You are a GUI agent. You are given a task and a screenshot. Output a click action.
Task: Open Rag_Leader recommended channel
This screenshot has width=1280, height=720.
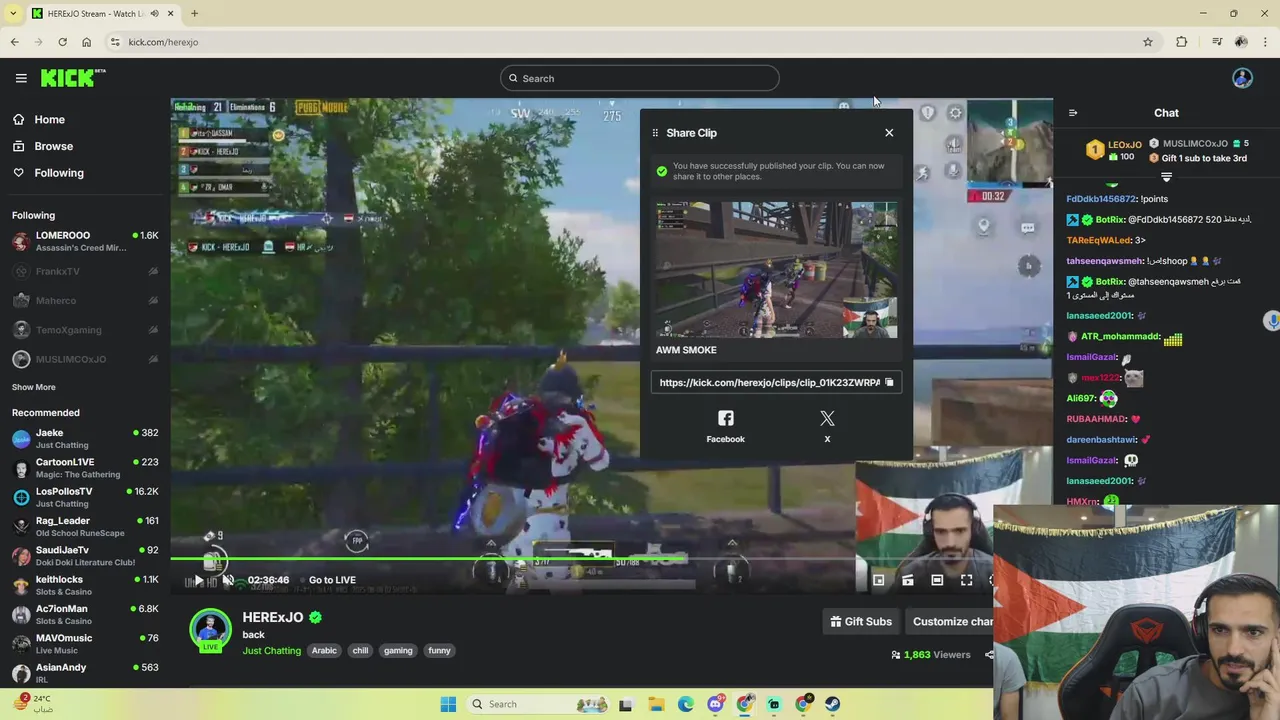(x=85, y=527)
